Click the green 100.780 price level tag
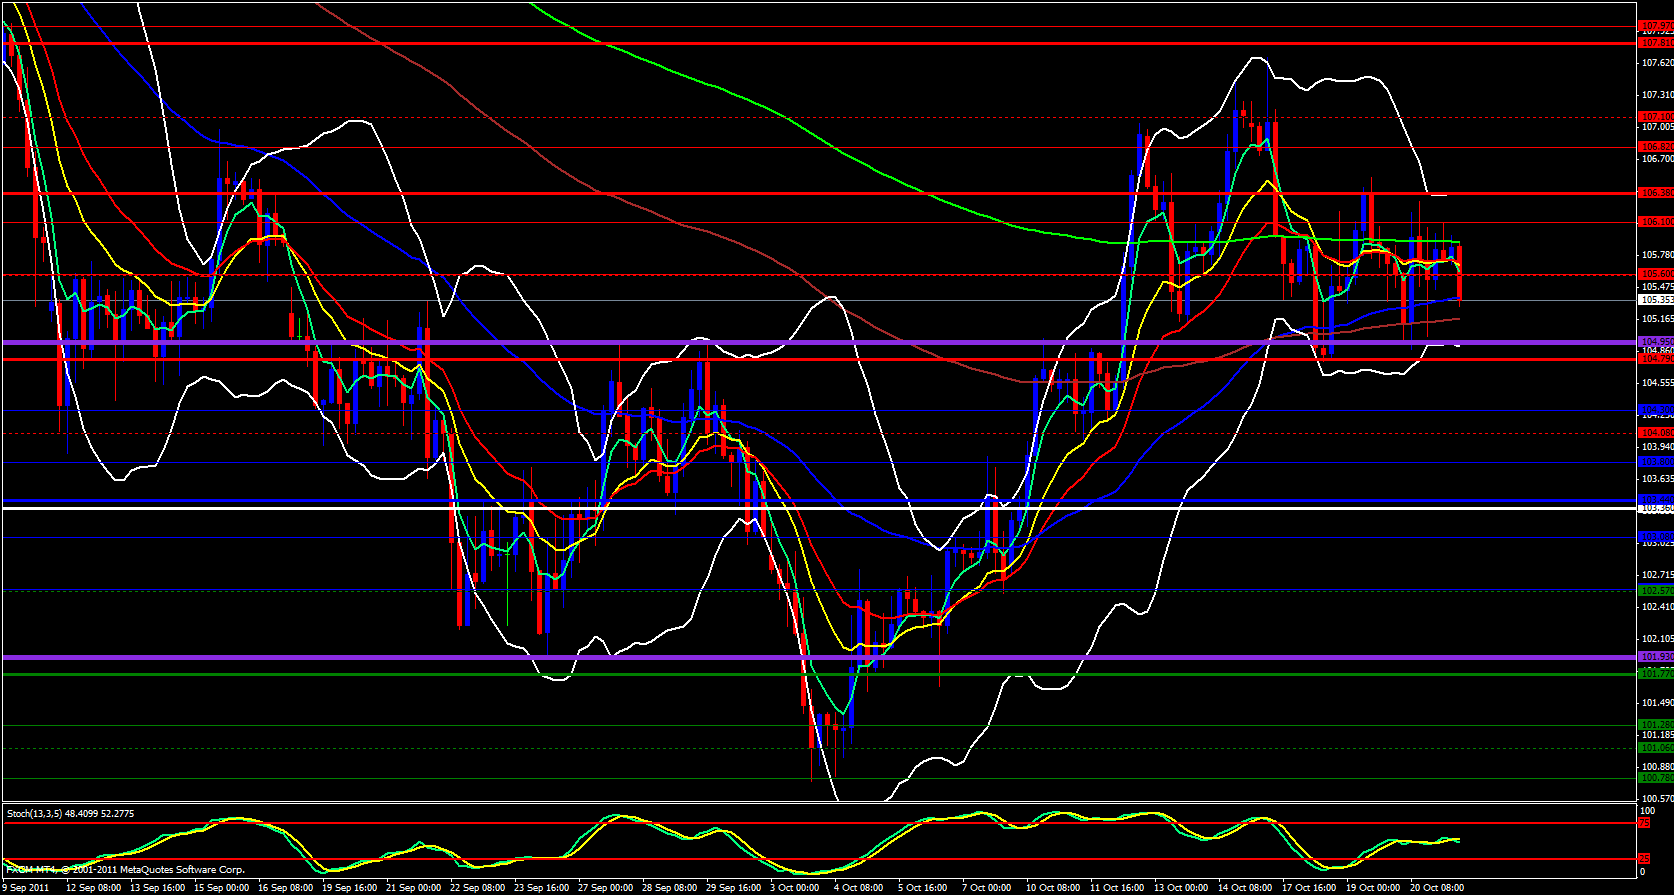This screenshot has width=1674, height=895. tap(1656, 778)
